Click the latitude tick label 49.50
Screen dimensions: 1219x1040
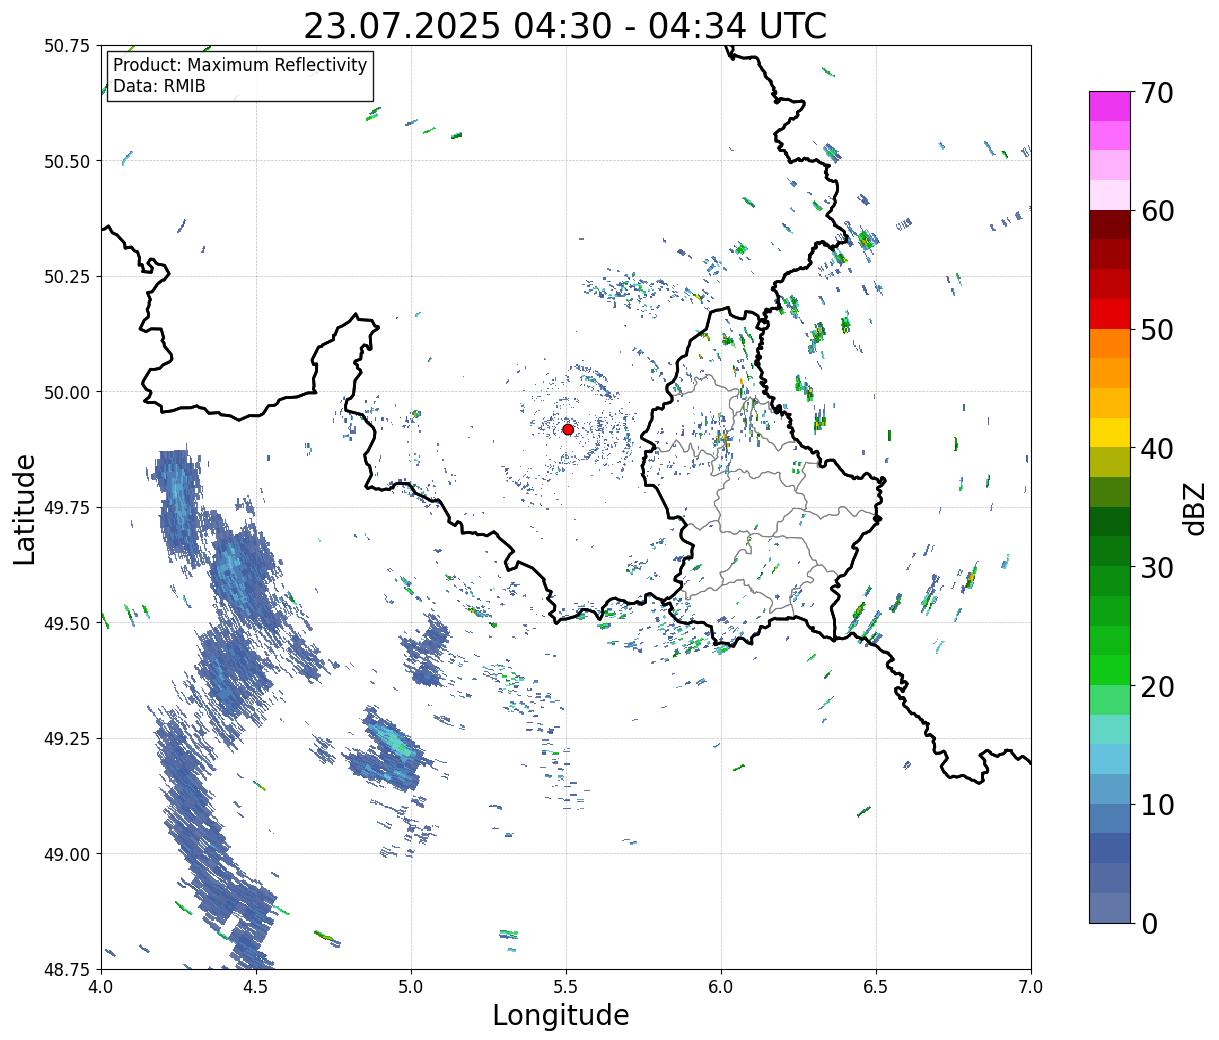67,623
